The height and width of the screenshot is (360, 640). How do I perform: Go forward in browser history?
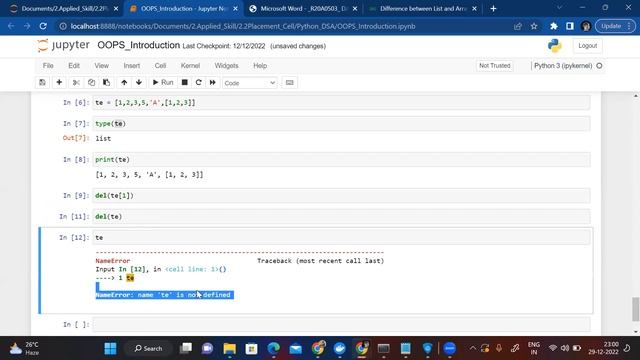(x=27, y=26)
